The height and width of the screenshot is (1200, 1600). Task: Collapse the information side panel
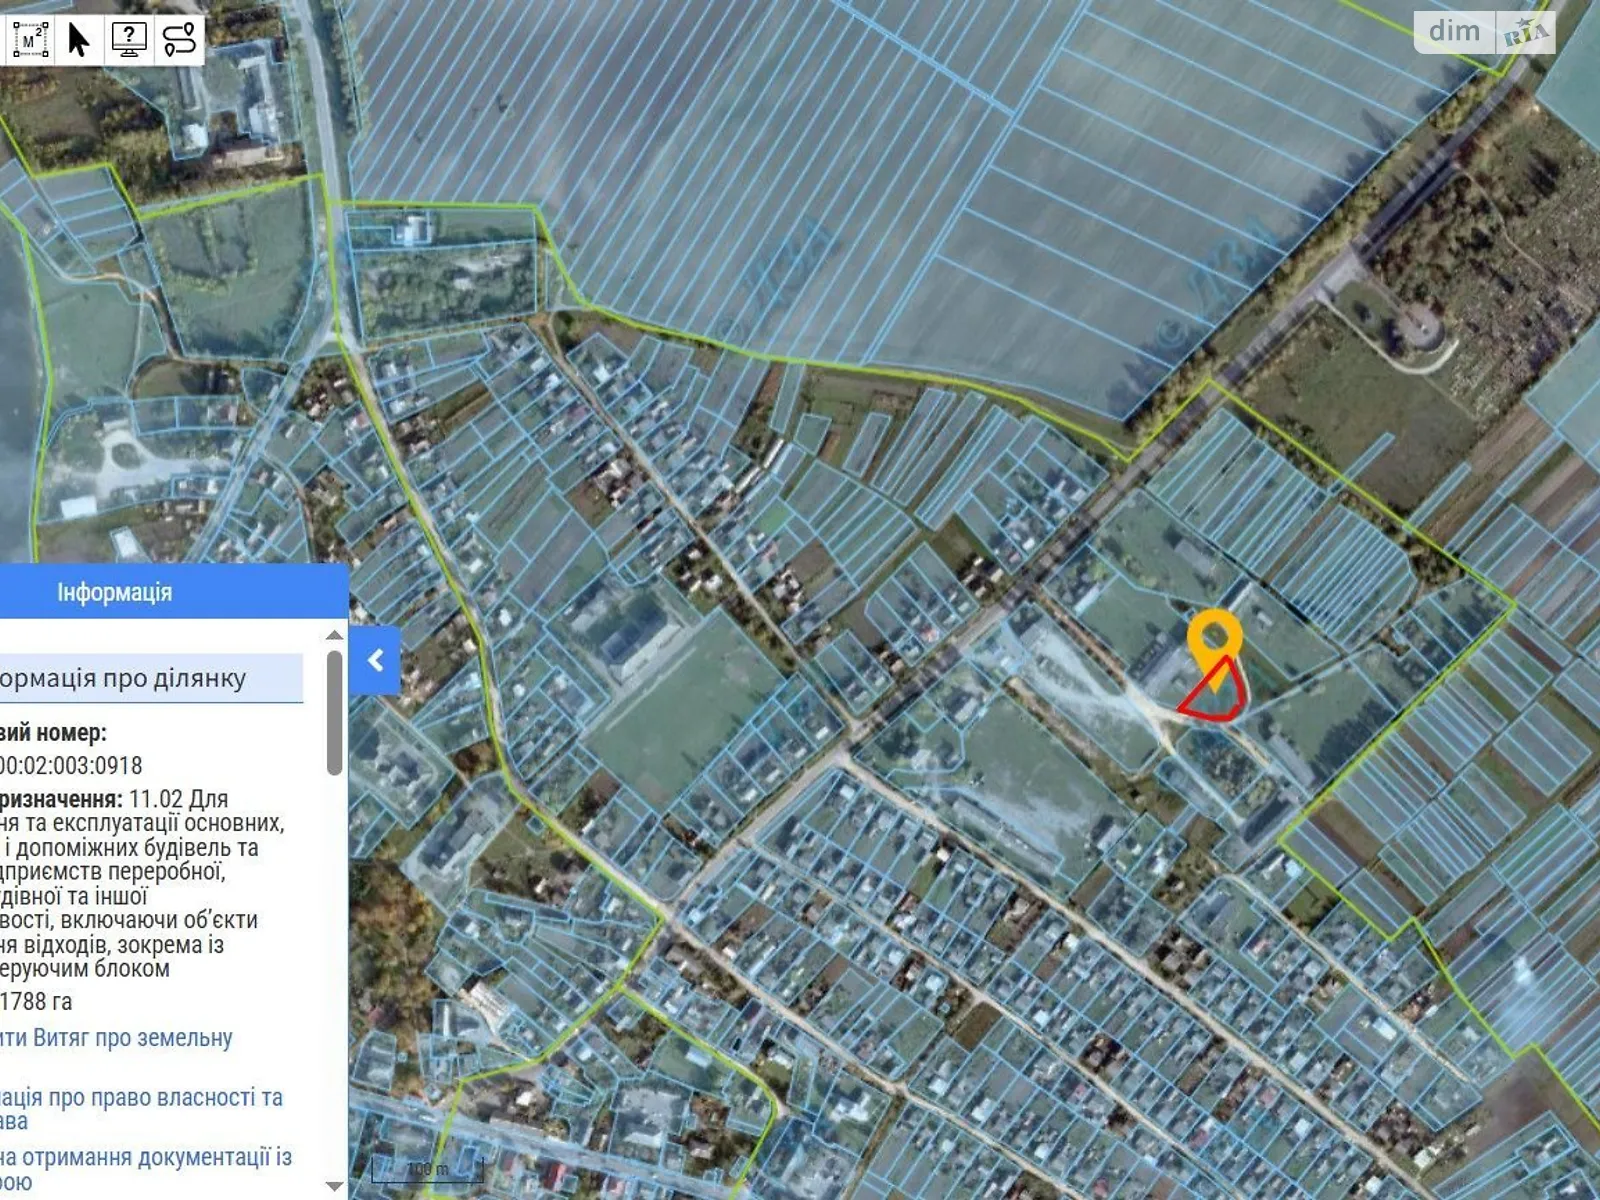click(x=375, y=660)
